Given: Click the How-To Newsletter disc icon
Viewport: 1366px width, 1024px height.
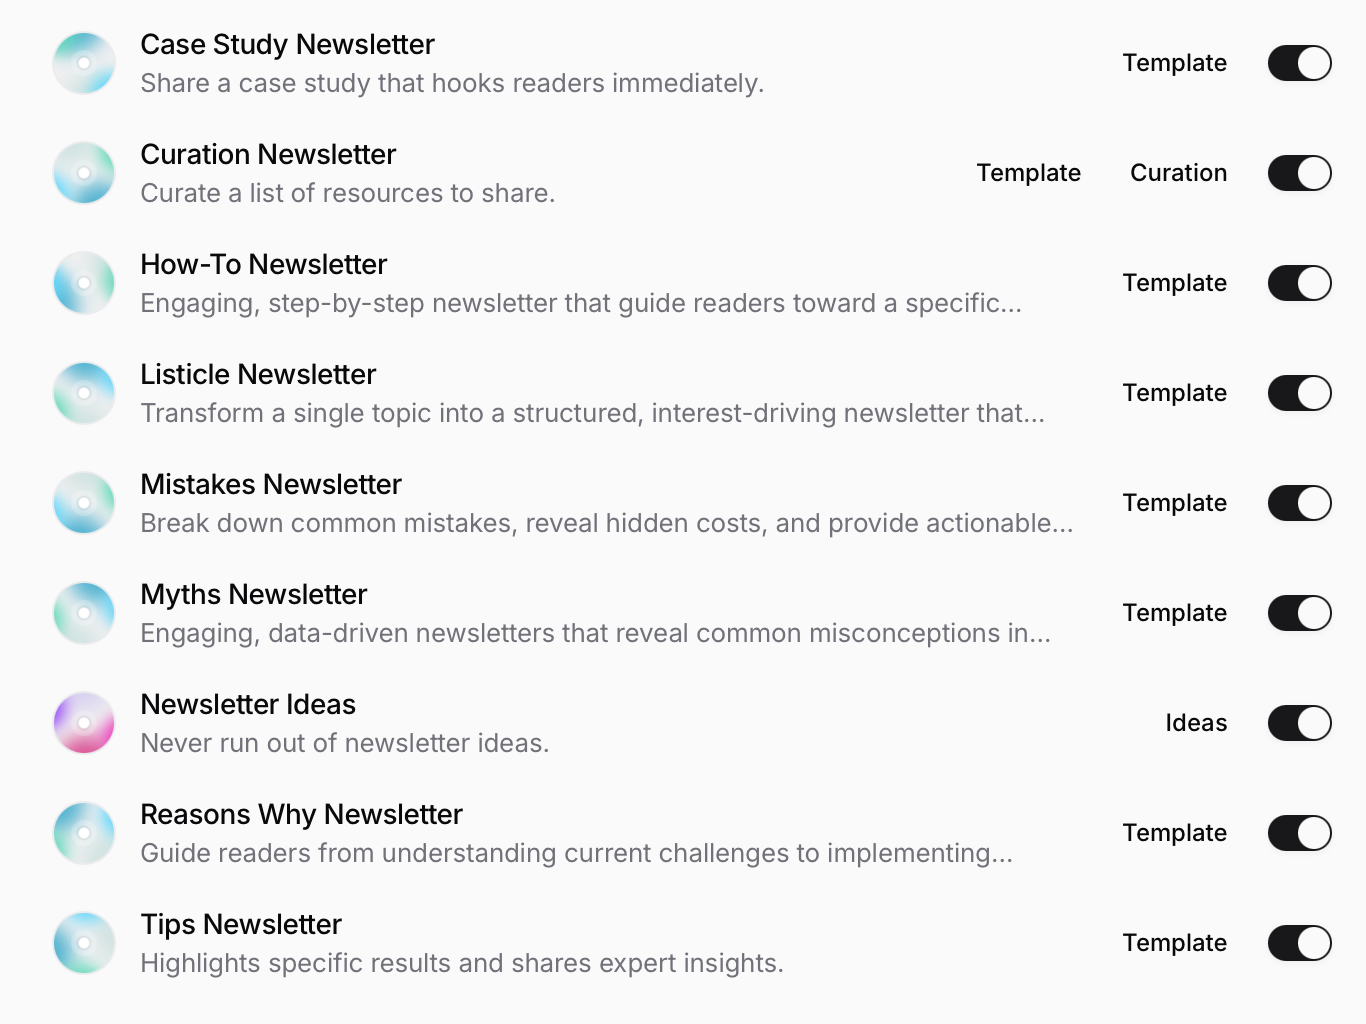Looking at the screenshot, I should pyautogui.click(x=84, y=283).
